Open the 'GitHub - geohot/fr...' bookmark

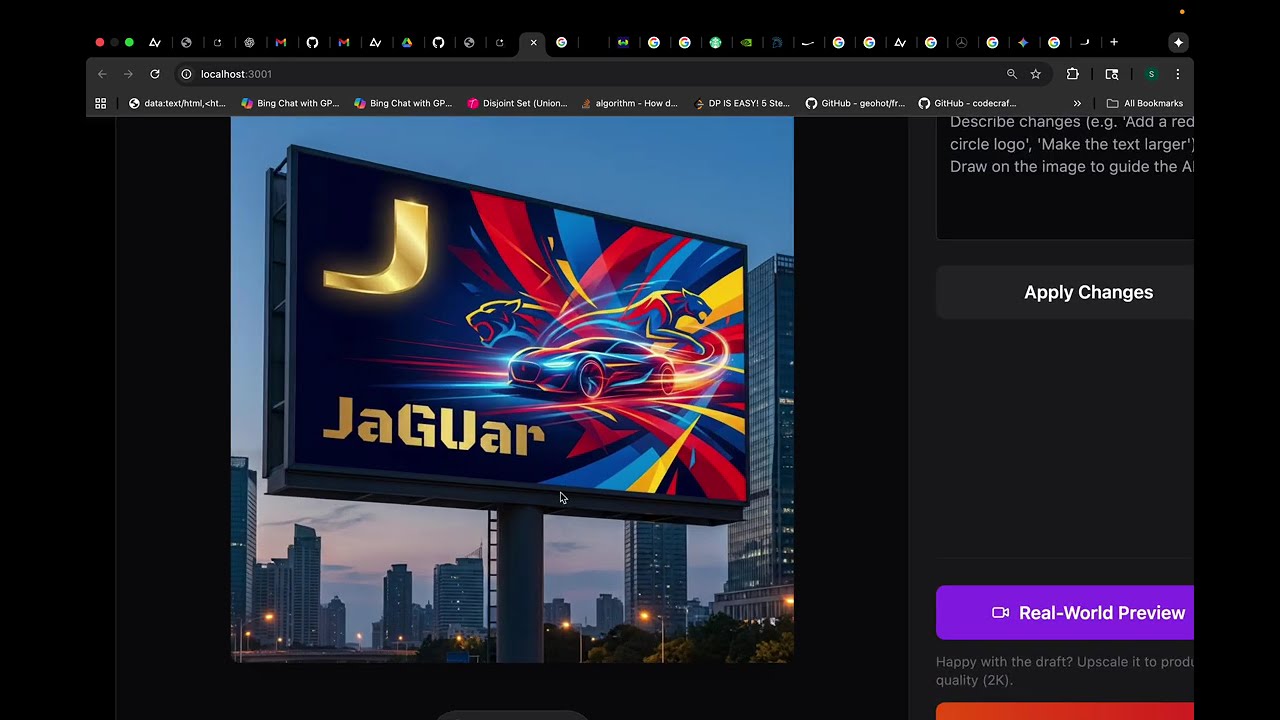pyautogui.click(x=855, y=103)
